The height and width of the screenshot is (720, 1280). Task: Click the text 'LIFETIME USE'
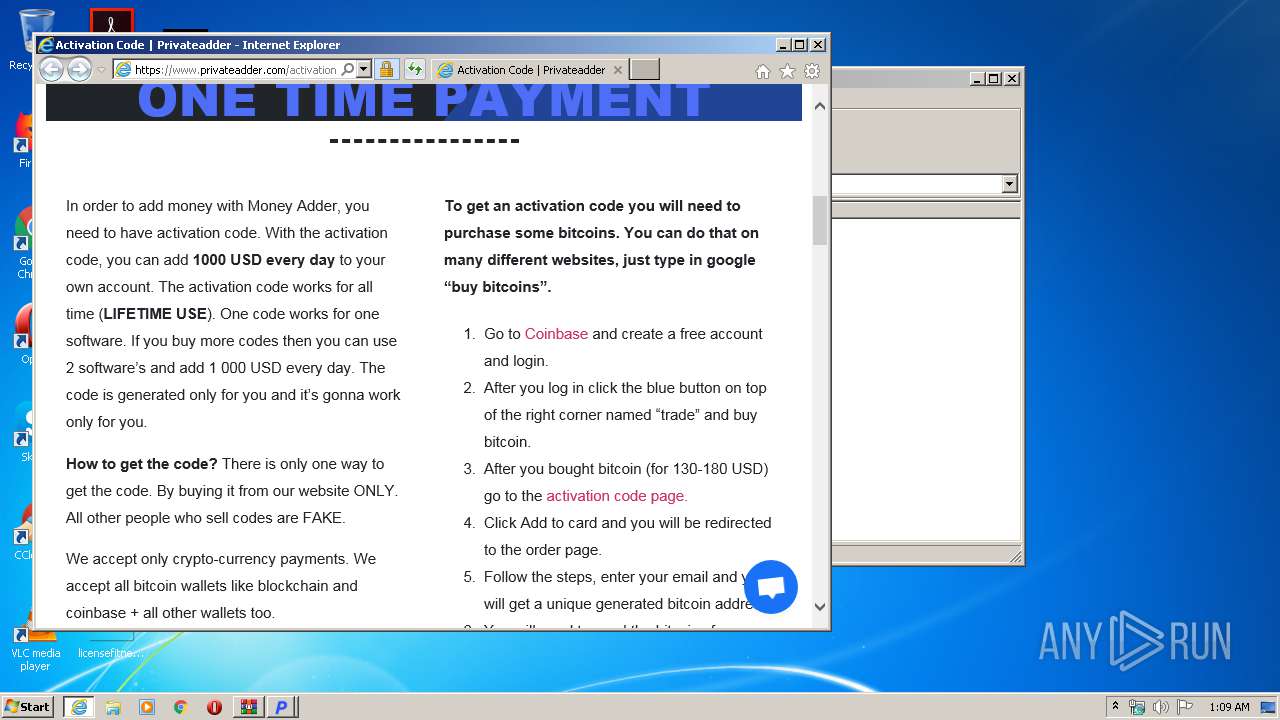click(155, 314)
